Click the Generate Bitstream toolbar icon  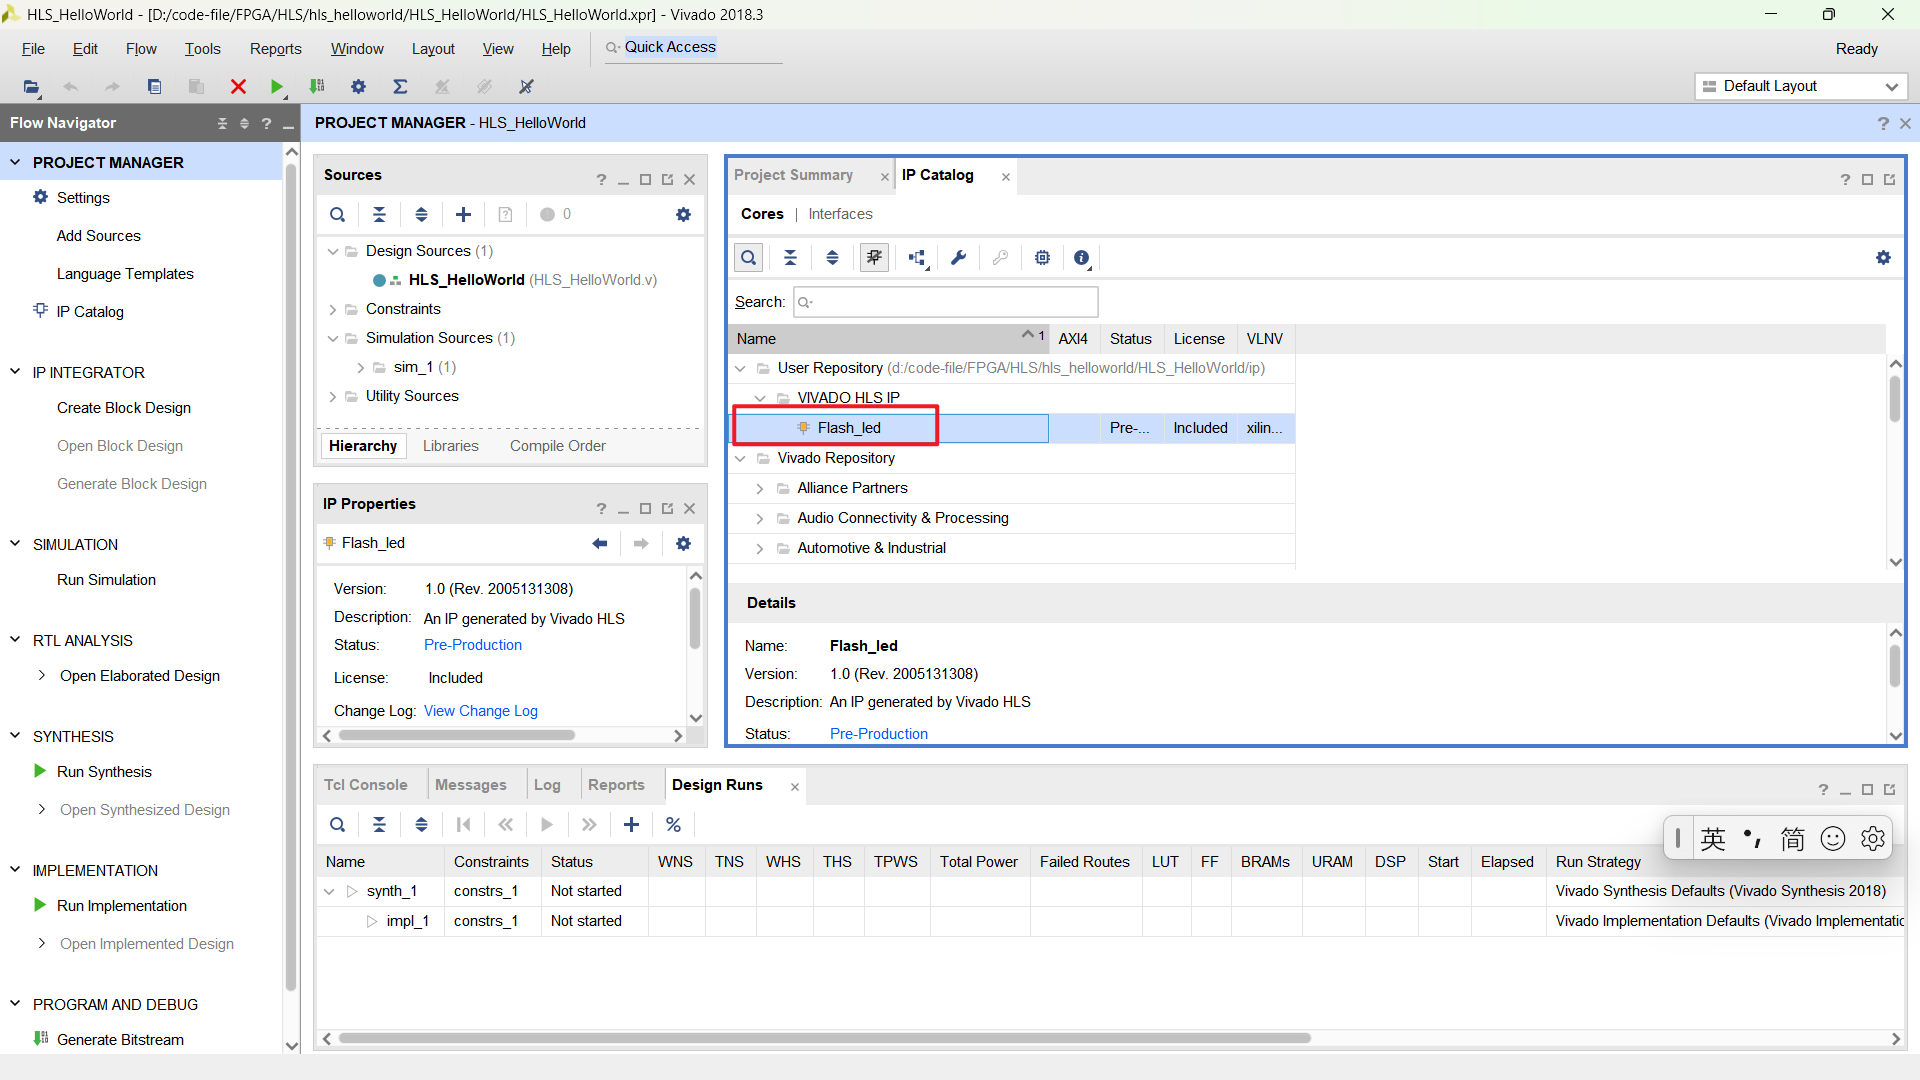pyautogui.click(x=317, y=87)
